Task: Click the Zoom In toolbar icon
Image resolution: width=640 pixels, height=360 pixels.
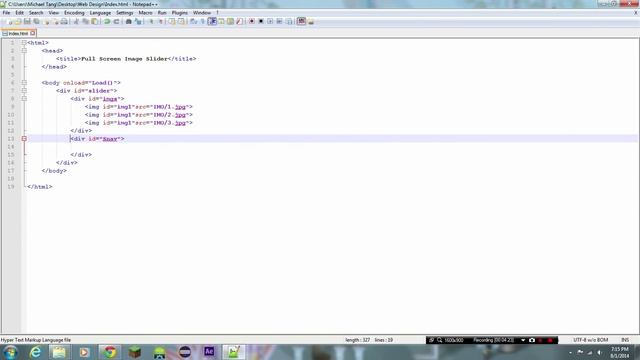Action: point(151,21)
